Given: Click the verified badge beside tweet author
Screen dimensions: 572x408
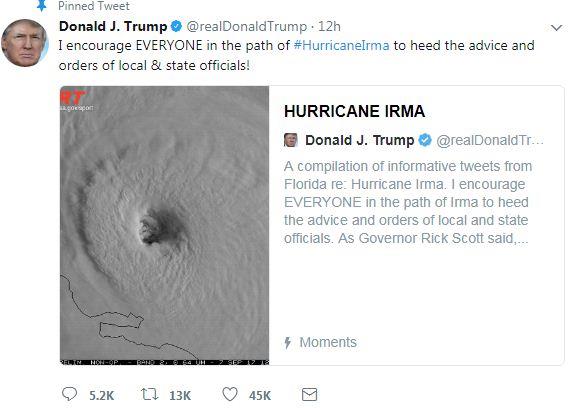Looking at the screenshot, I should pyautogui.click(x=177, y=27).
